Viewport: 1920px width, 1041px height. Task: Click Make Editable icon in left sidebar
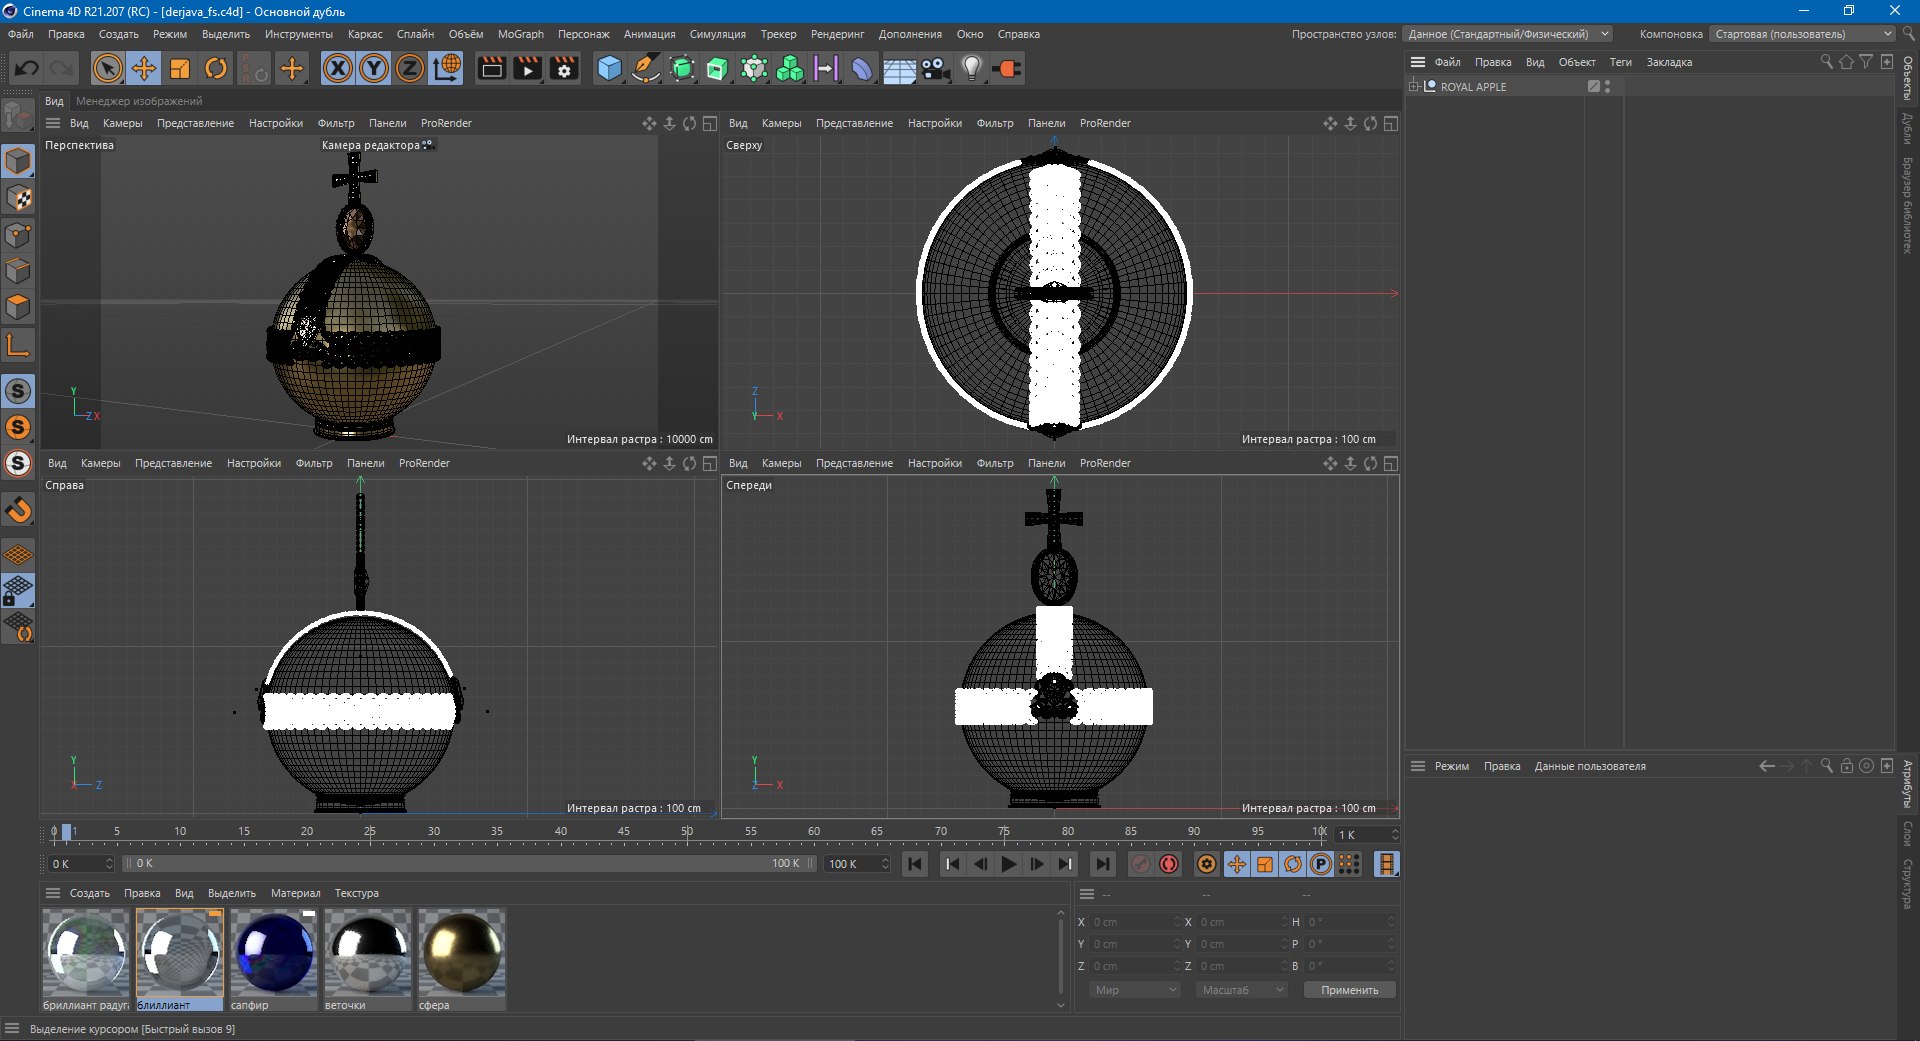(x=17, y=116)
